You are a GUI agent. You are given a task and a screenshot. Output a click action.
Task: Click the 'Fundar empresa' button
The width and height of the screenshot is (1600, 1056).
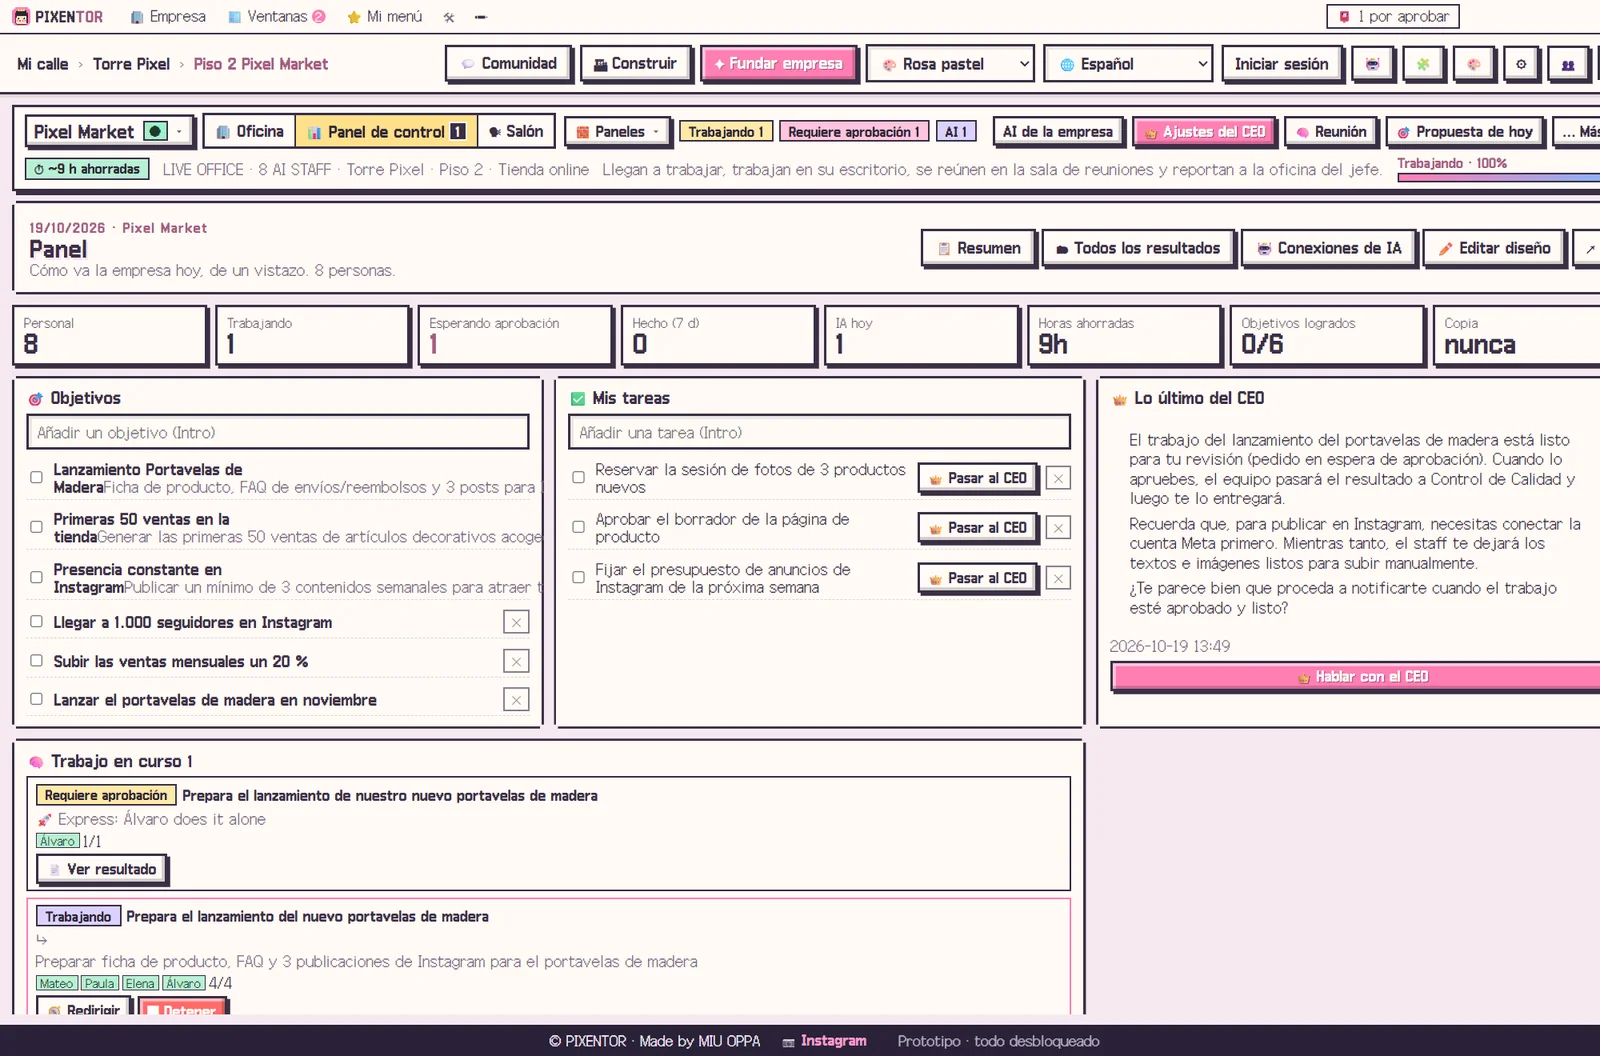point(778,64)
